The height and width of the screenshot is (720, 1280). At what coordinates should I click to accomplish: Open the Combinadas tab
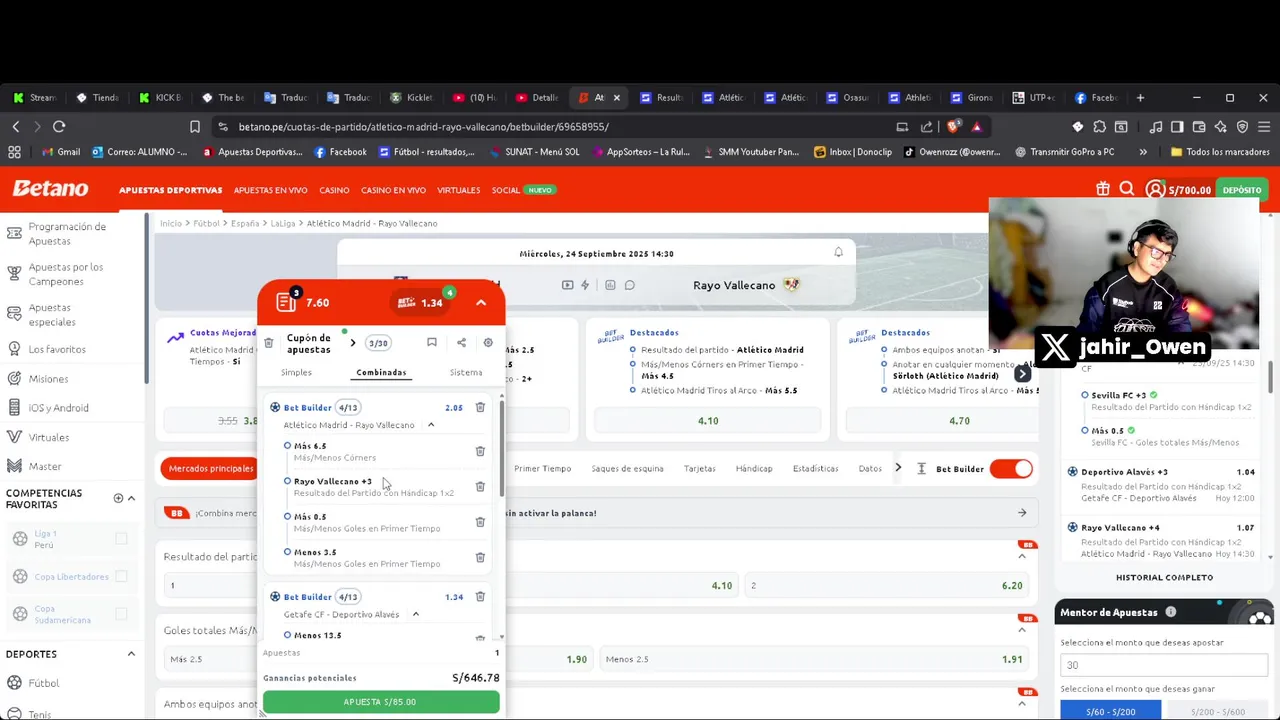(x=381, y=372)
